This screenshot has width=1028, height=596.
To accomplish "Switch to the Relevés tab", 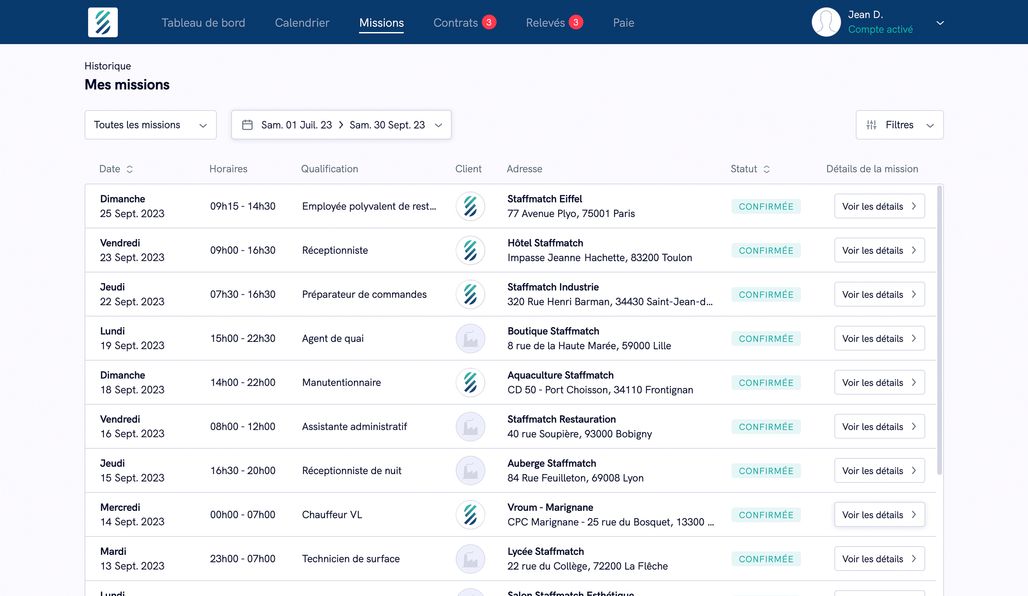I will click(546, 22).
